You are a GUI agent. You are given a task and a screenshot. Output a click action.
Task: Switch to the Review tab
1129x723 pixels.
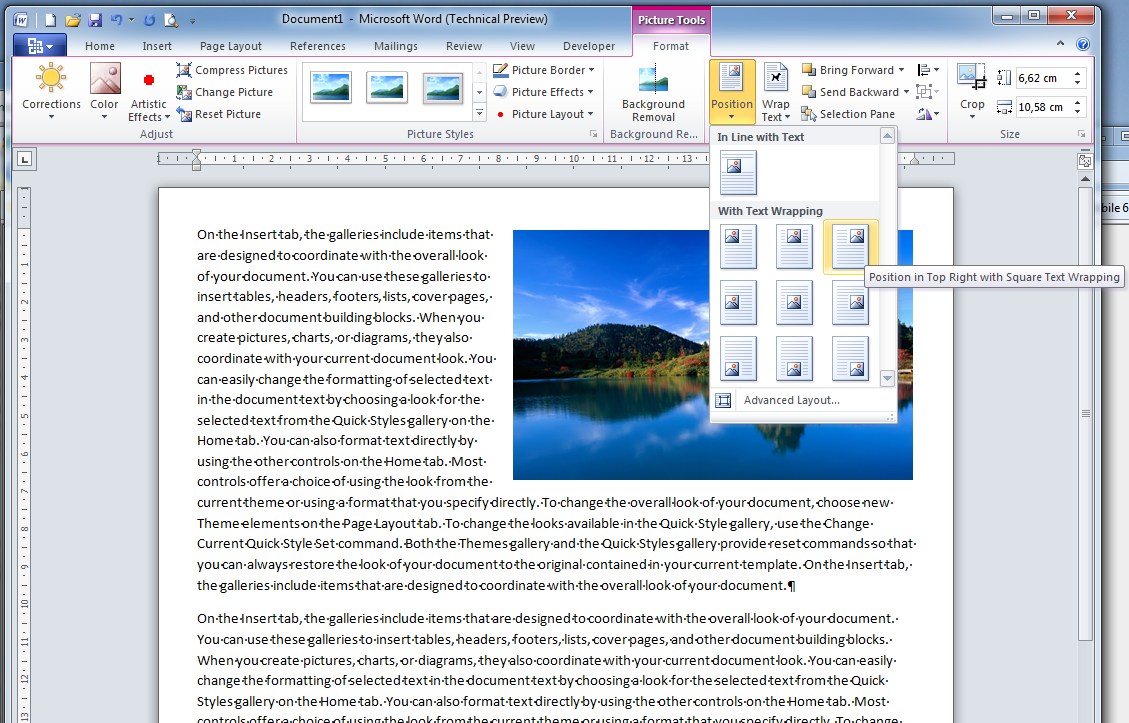point(464,46)
